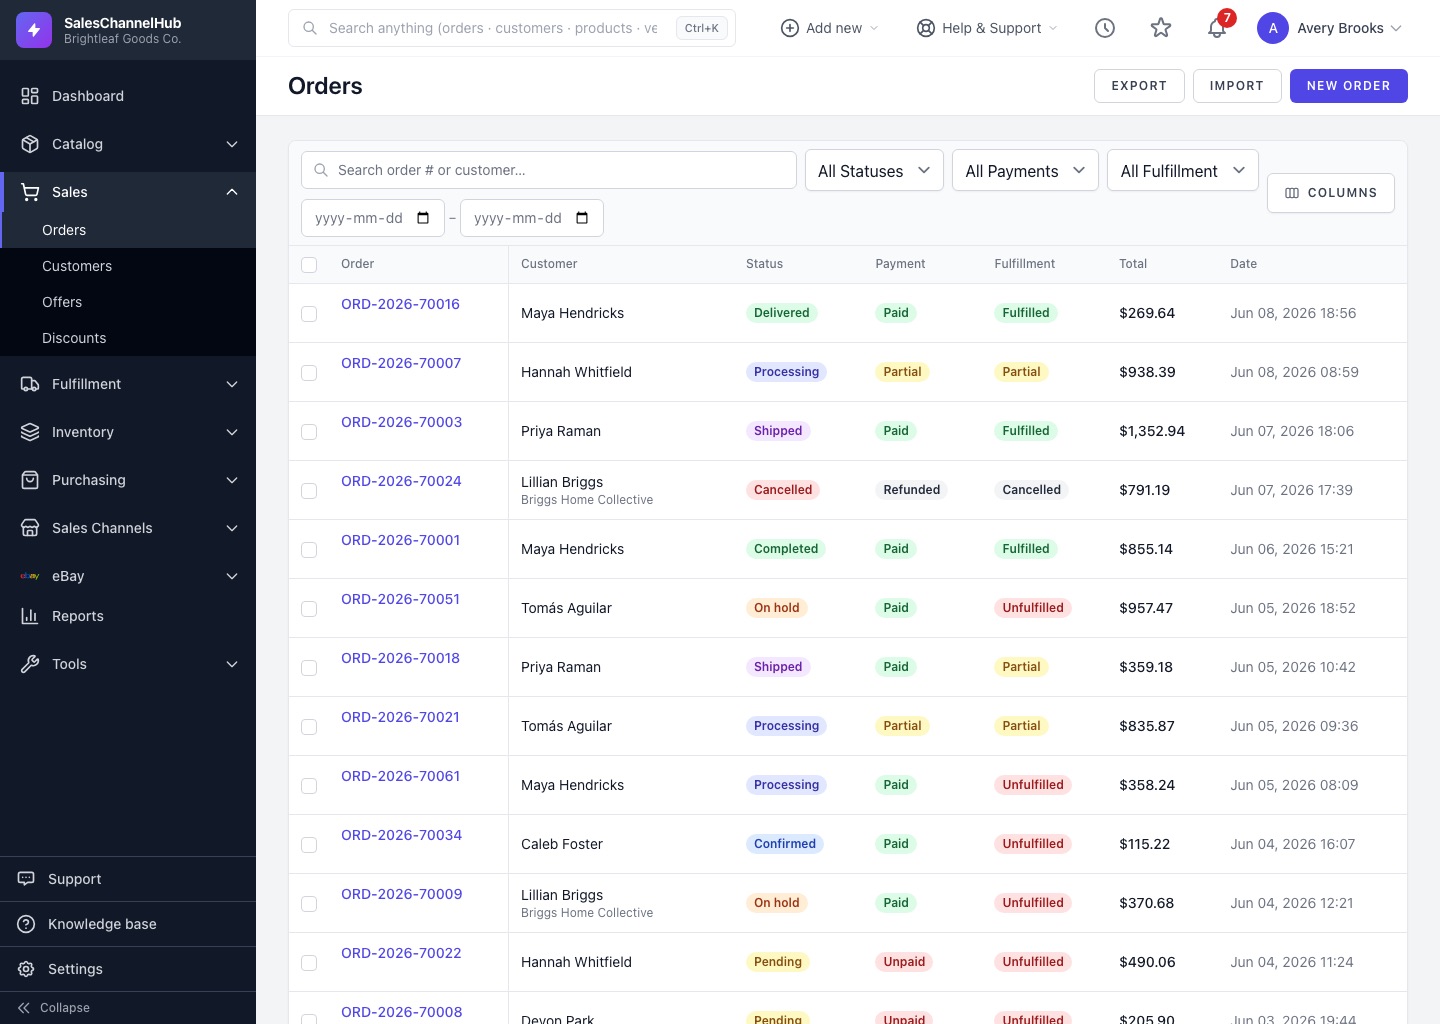Click the Purchasing bag icon
The height and width of the screenshot is (1024, 1440).
[30, 480]
